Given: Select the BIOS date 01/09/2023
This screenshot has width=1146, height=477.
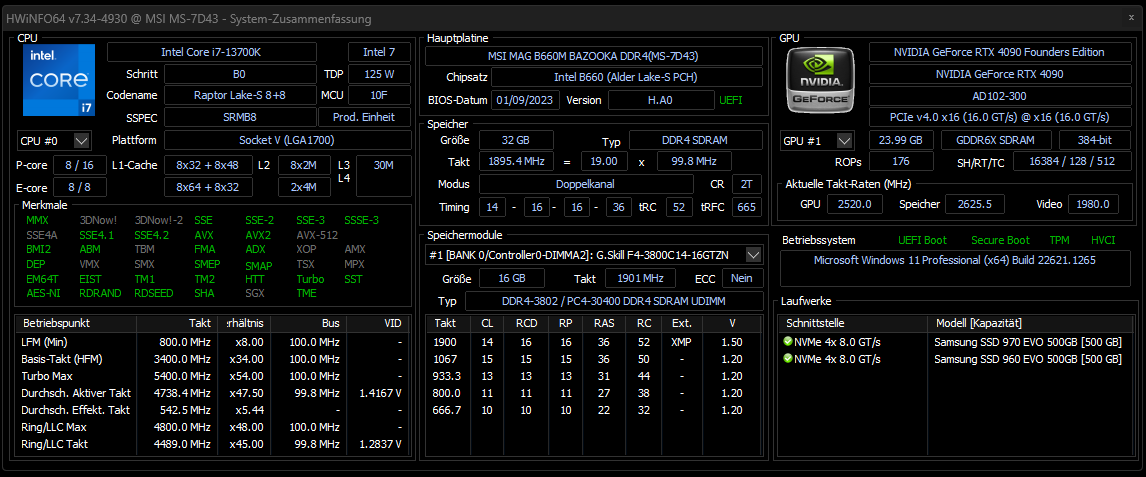Looking at the screenshot, I should (525, 100).
